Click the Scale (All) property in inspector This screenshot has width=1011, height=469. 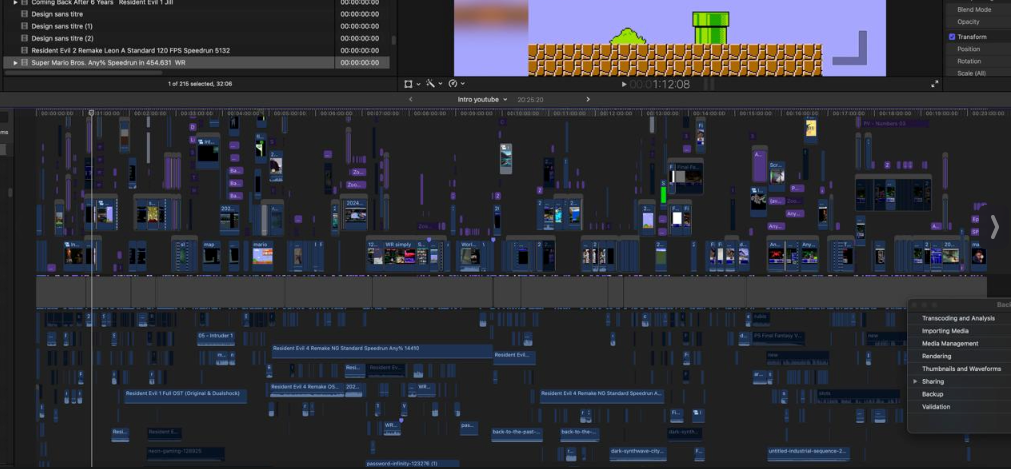coord(971,74)
